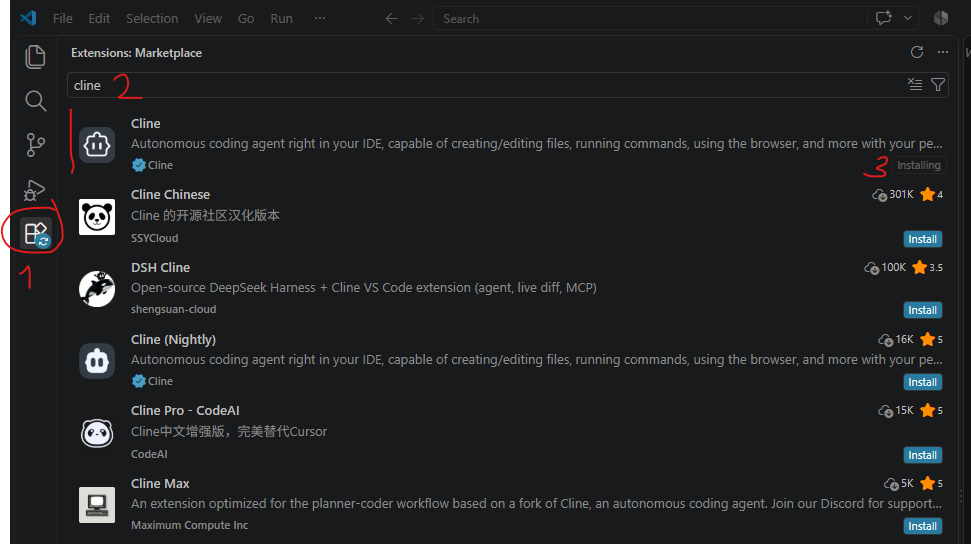Install the Cline Max extension
971x544 pixels.
[922, 526]
